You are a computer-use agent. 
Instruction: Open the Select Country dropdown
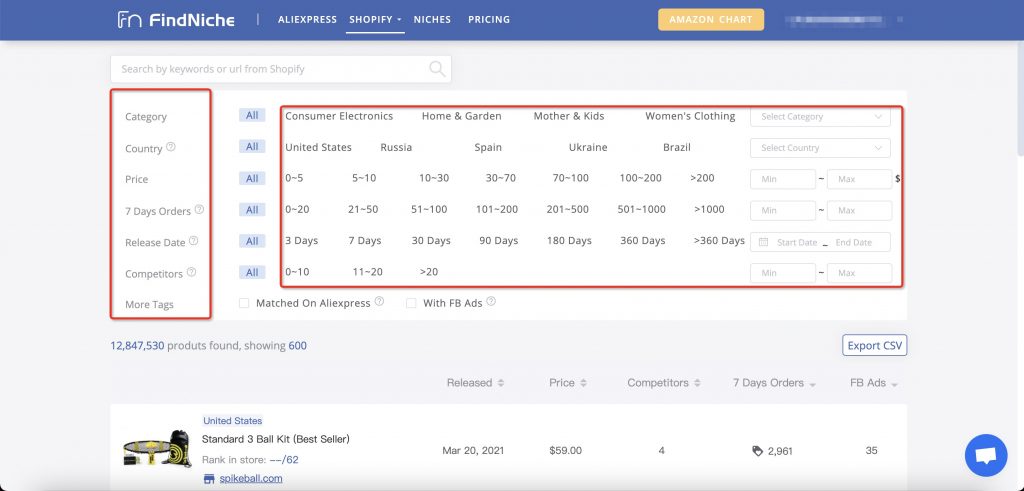[x=820, y=148]
